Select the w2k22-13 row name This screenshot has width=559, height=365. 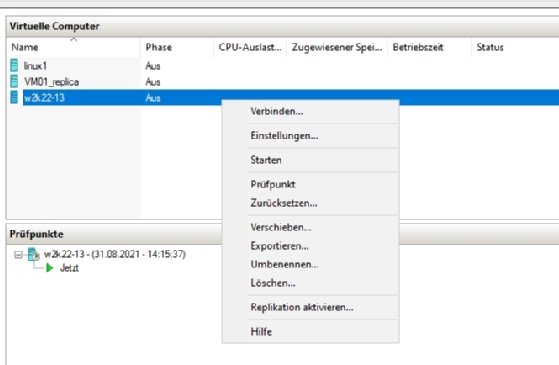(x=44, y=98)
